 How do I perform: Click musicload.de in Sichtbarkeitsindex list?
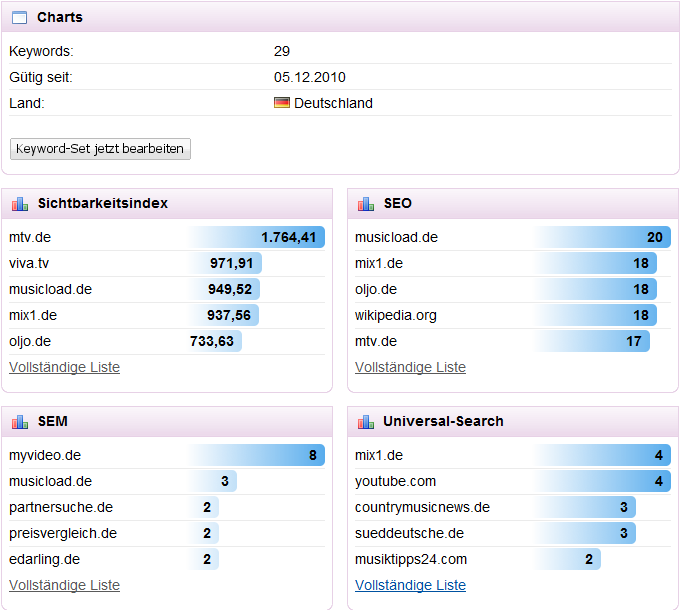(x=51, y=289)
